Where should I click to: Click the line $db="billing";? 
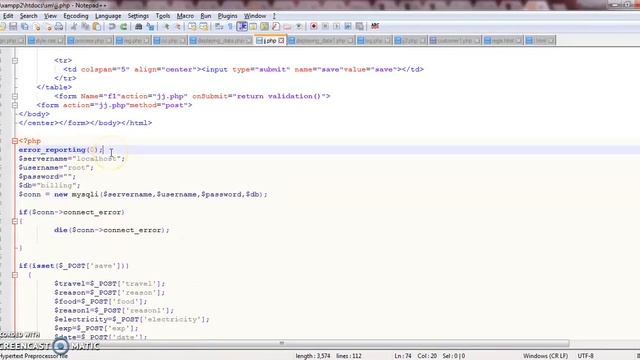coord(49,185)
